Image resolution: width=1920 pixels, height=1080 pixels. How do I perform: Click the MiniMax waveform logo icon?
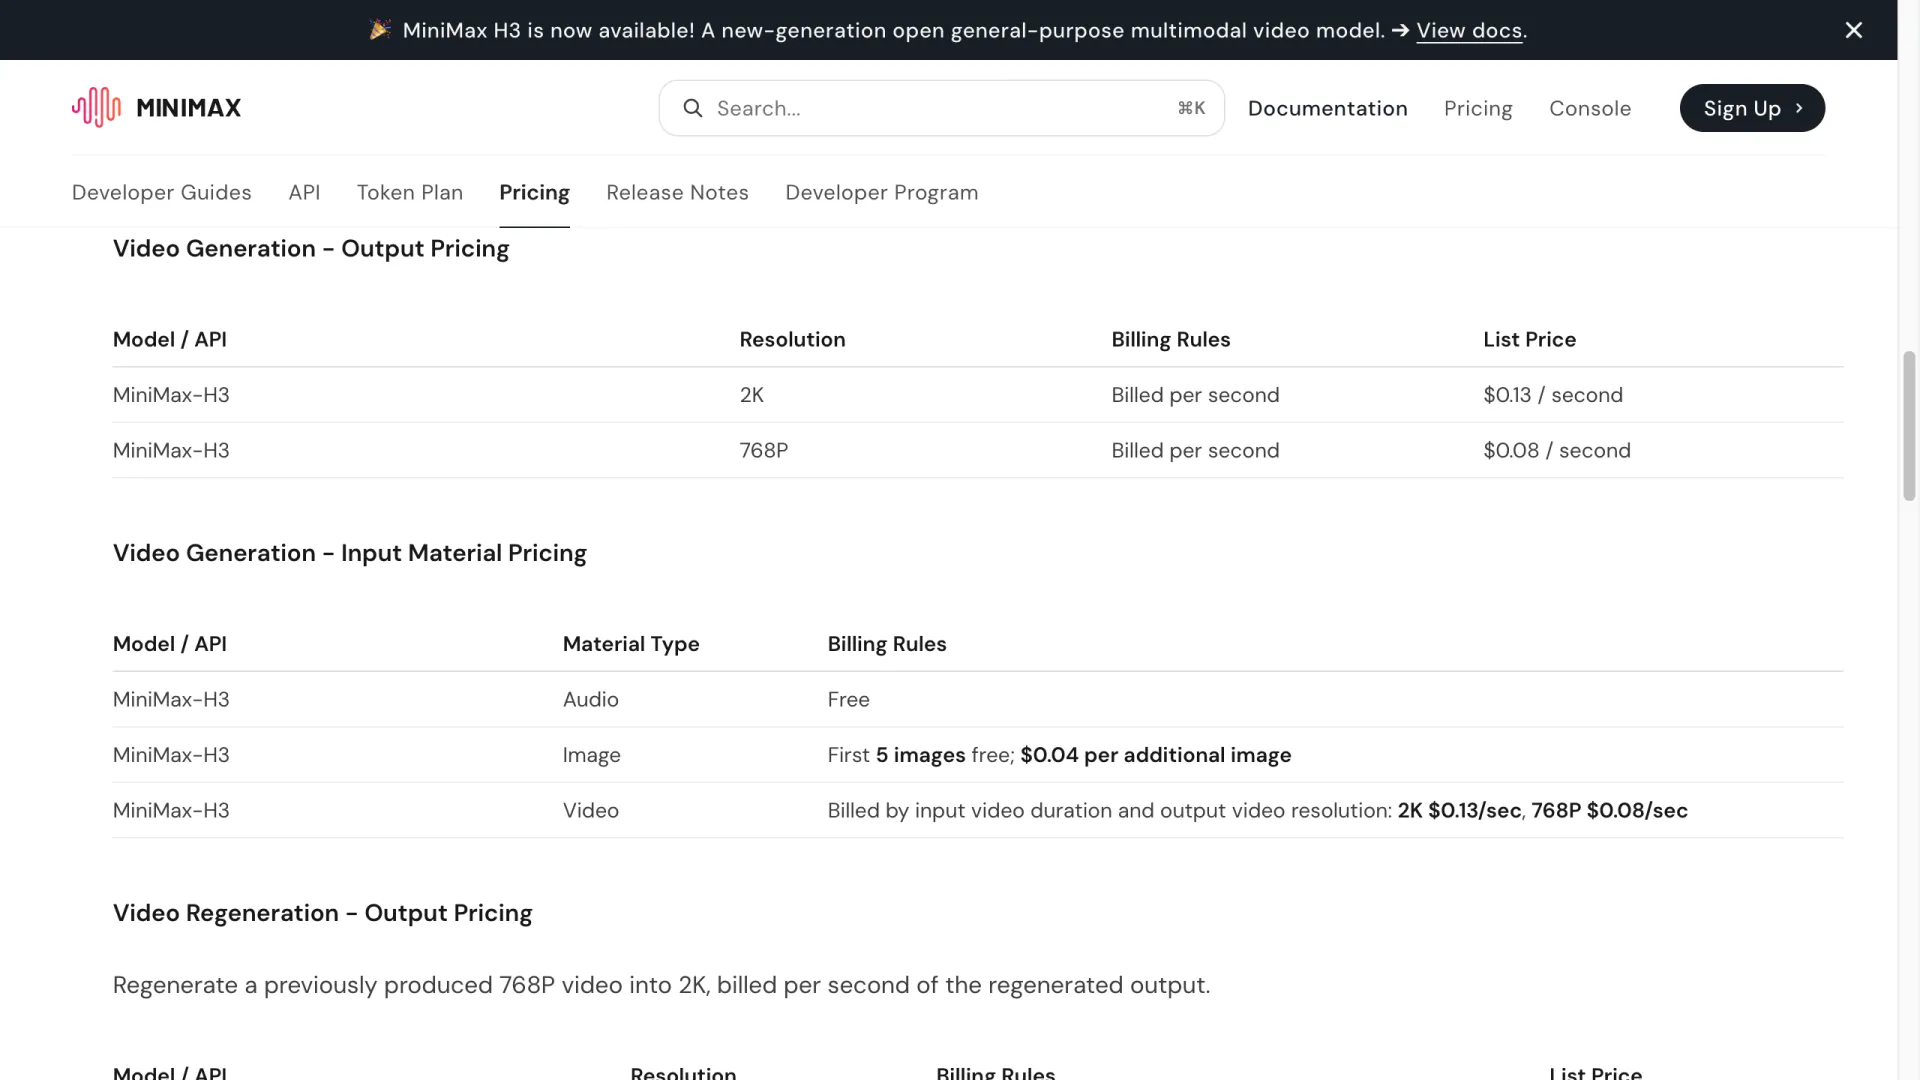pos(96,107)
